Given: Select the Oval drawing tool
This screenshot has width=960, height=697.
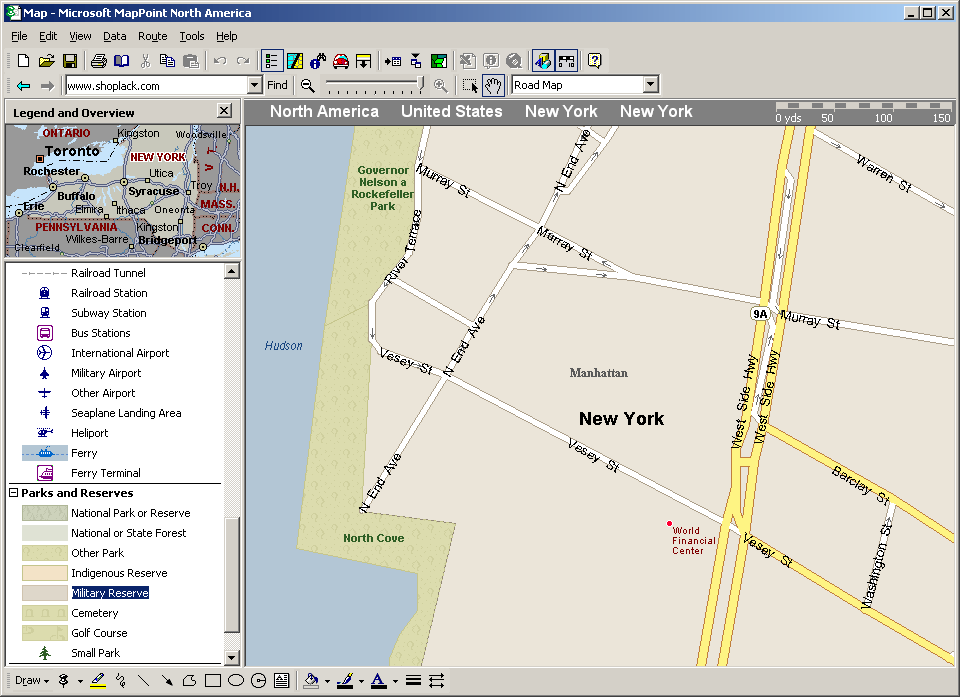Looking at the screenshot, I should (236, 680).
